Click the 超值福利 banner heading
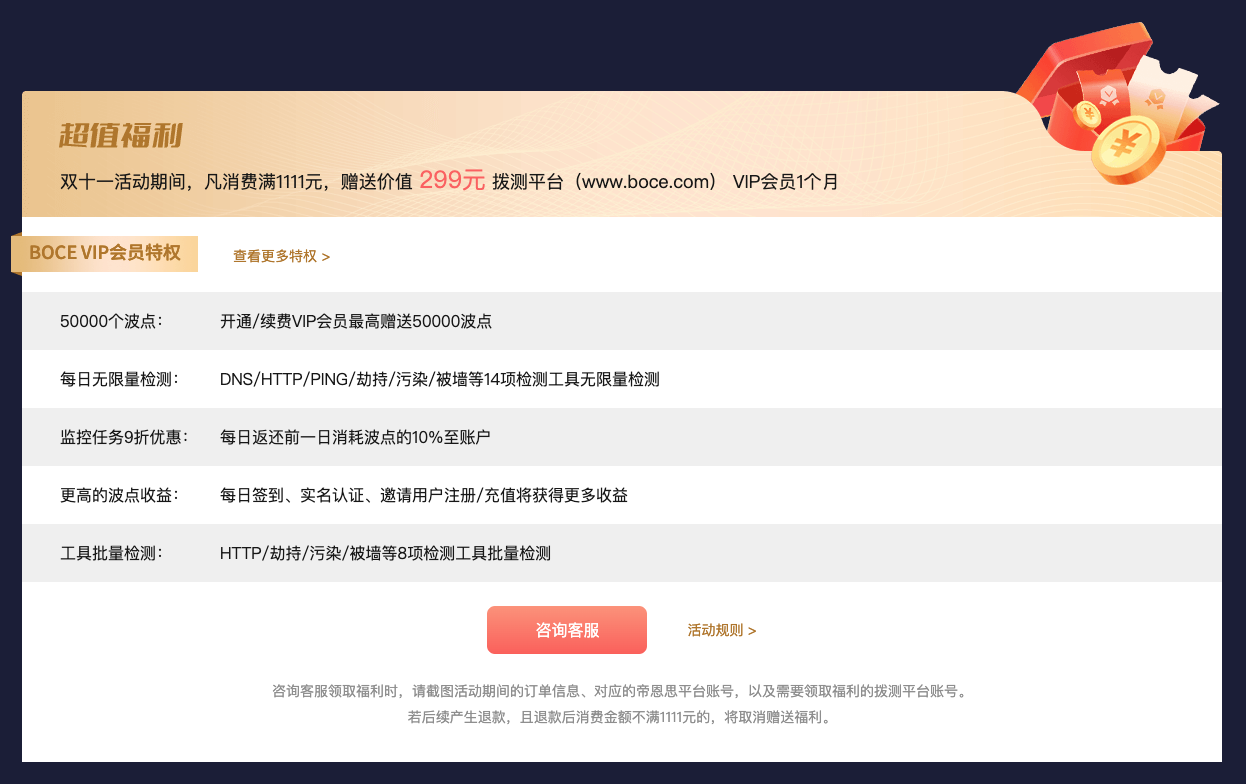The width and height of the screenshot is (1246, 784). pos(120,135)
